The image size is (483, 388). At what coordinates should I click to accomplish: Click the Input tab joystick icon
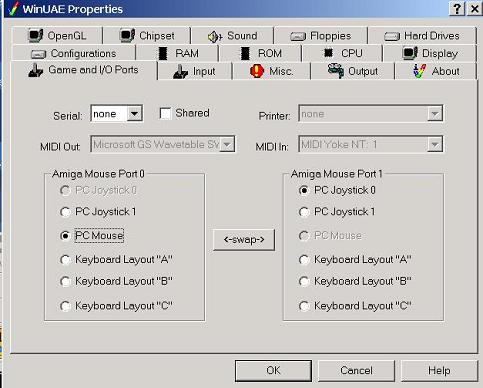coord(180,72)
